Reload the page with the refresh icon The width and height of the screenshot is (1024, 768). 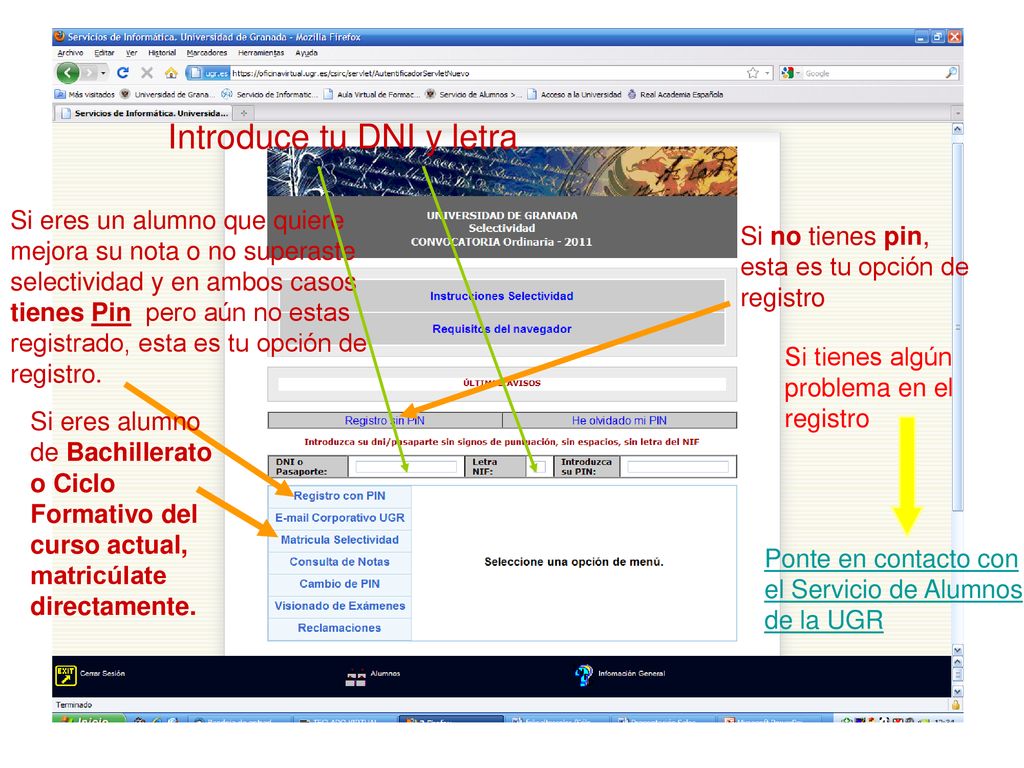pos(123,72)
